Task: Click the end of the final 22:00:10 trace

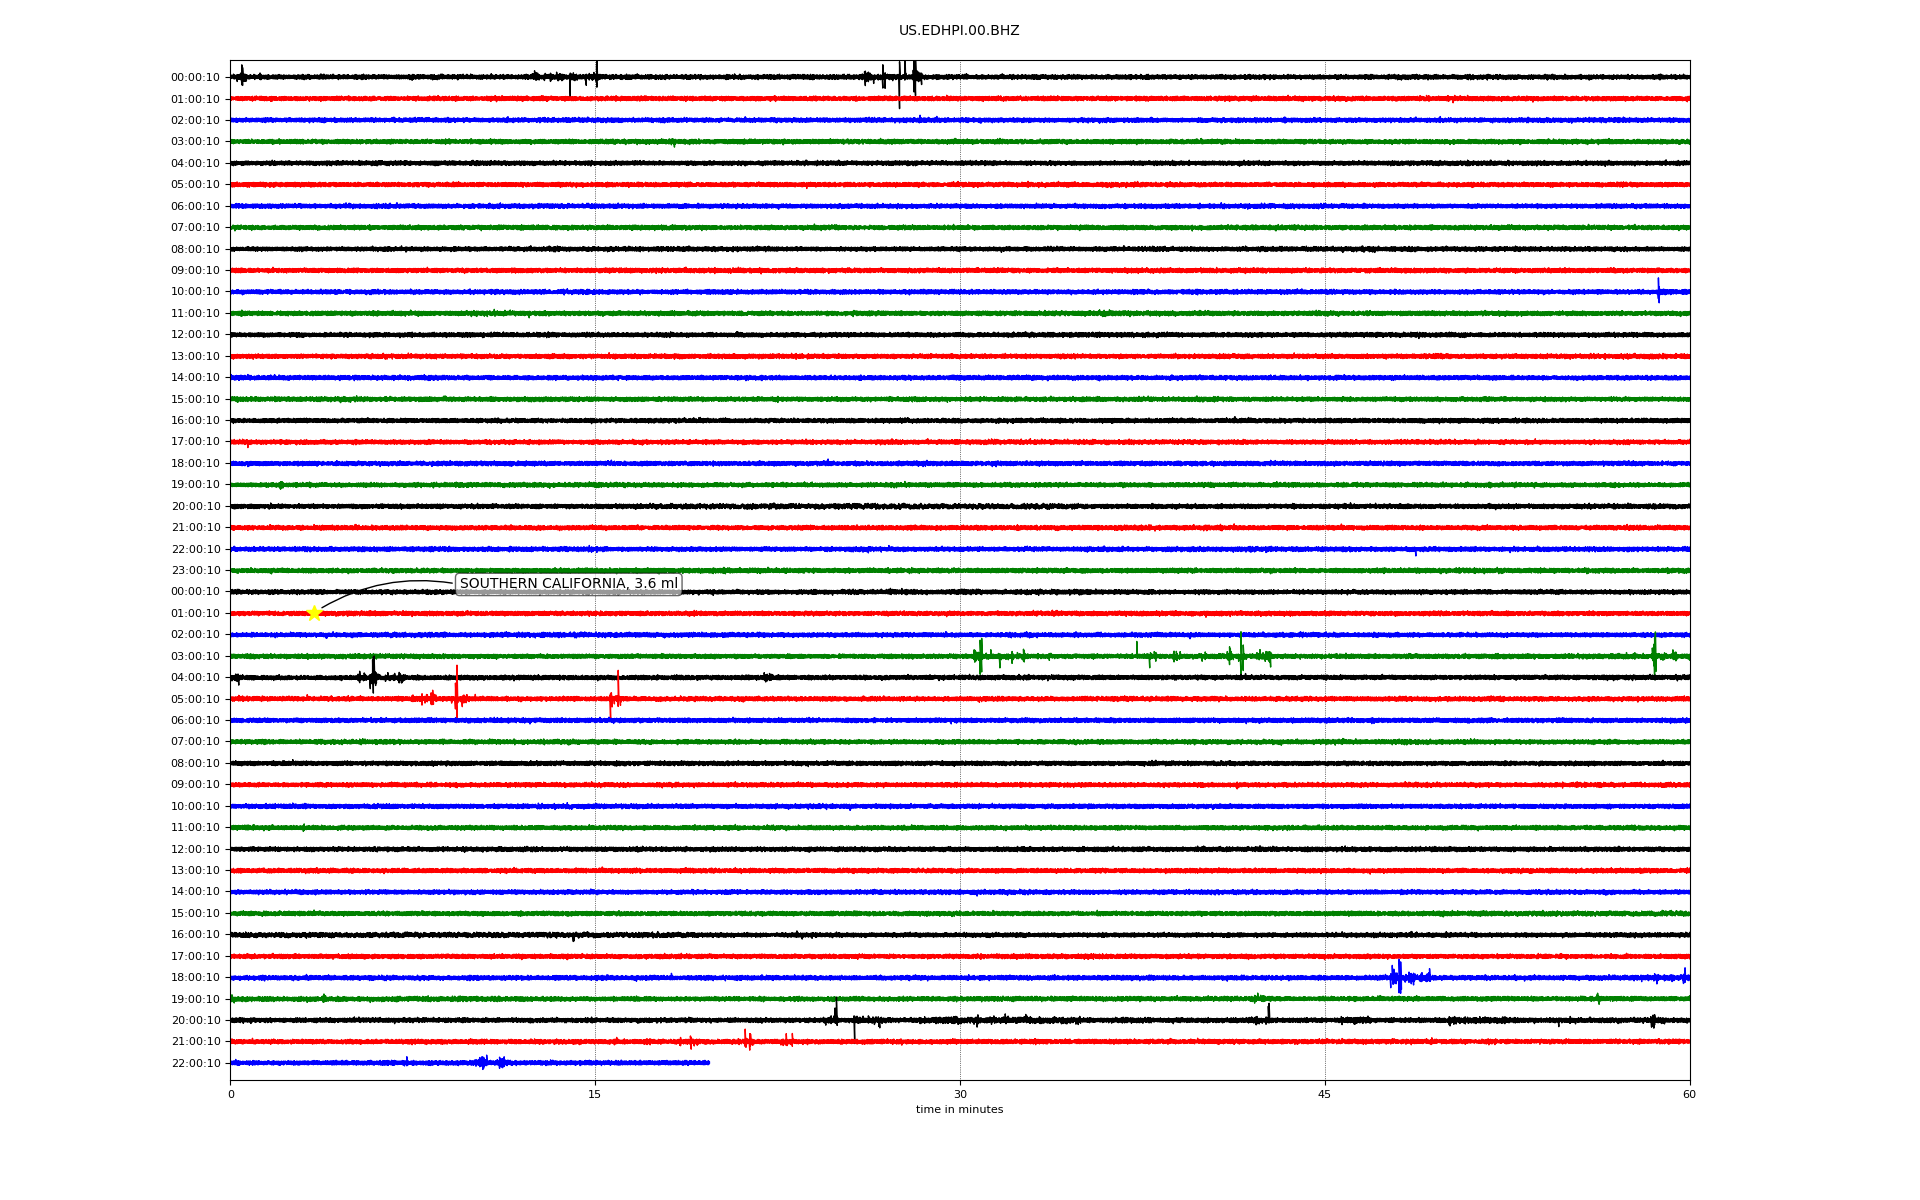Action: point(708,1062)
